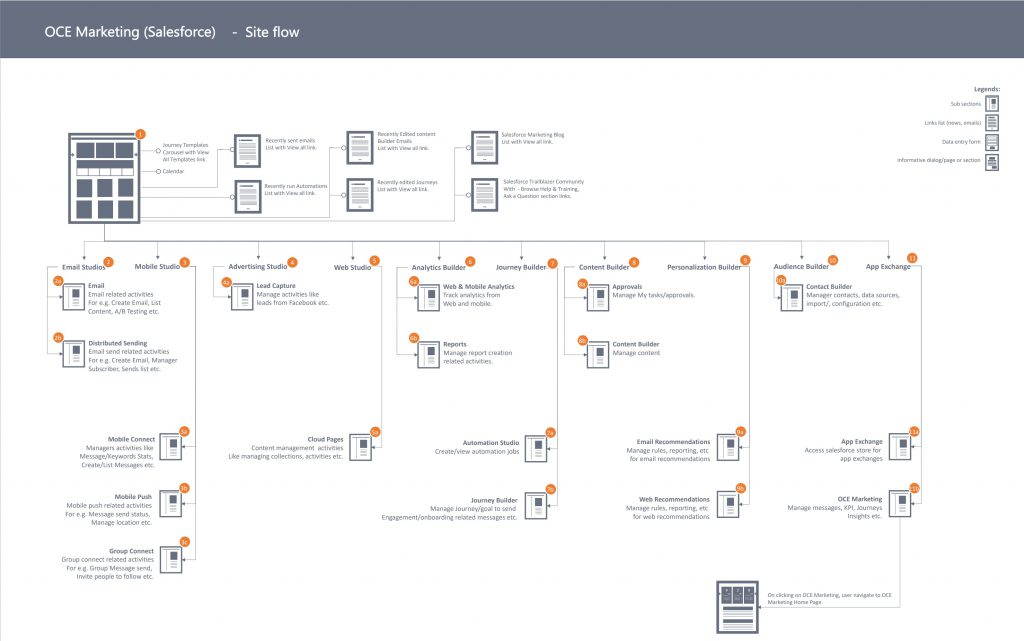
Task: Click the Data entry form legend icon
Action: 992,142
